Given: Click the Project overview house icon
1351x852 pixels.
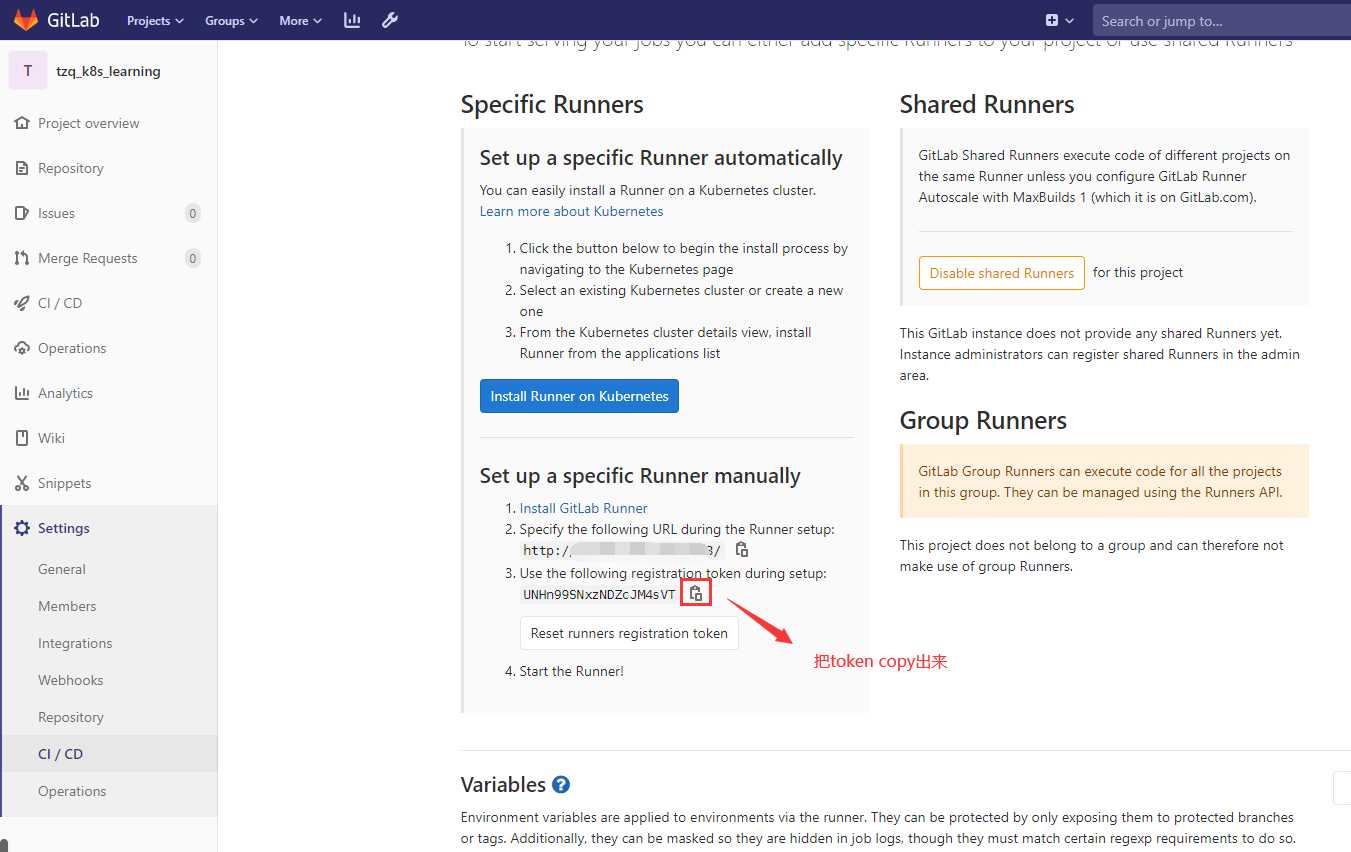Looking at the screenshot, I should [22, 123].
